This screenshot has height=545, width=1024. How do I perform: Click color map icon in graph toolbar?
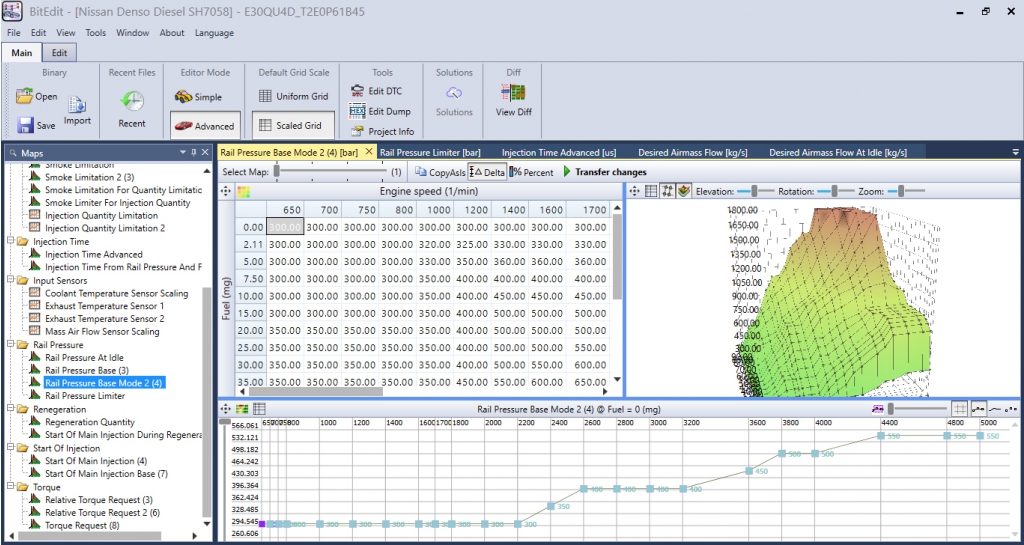pos(242,409)
